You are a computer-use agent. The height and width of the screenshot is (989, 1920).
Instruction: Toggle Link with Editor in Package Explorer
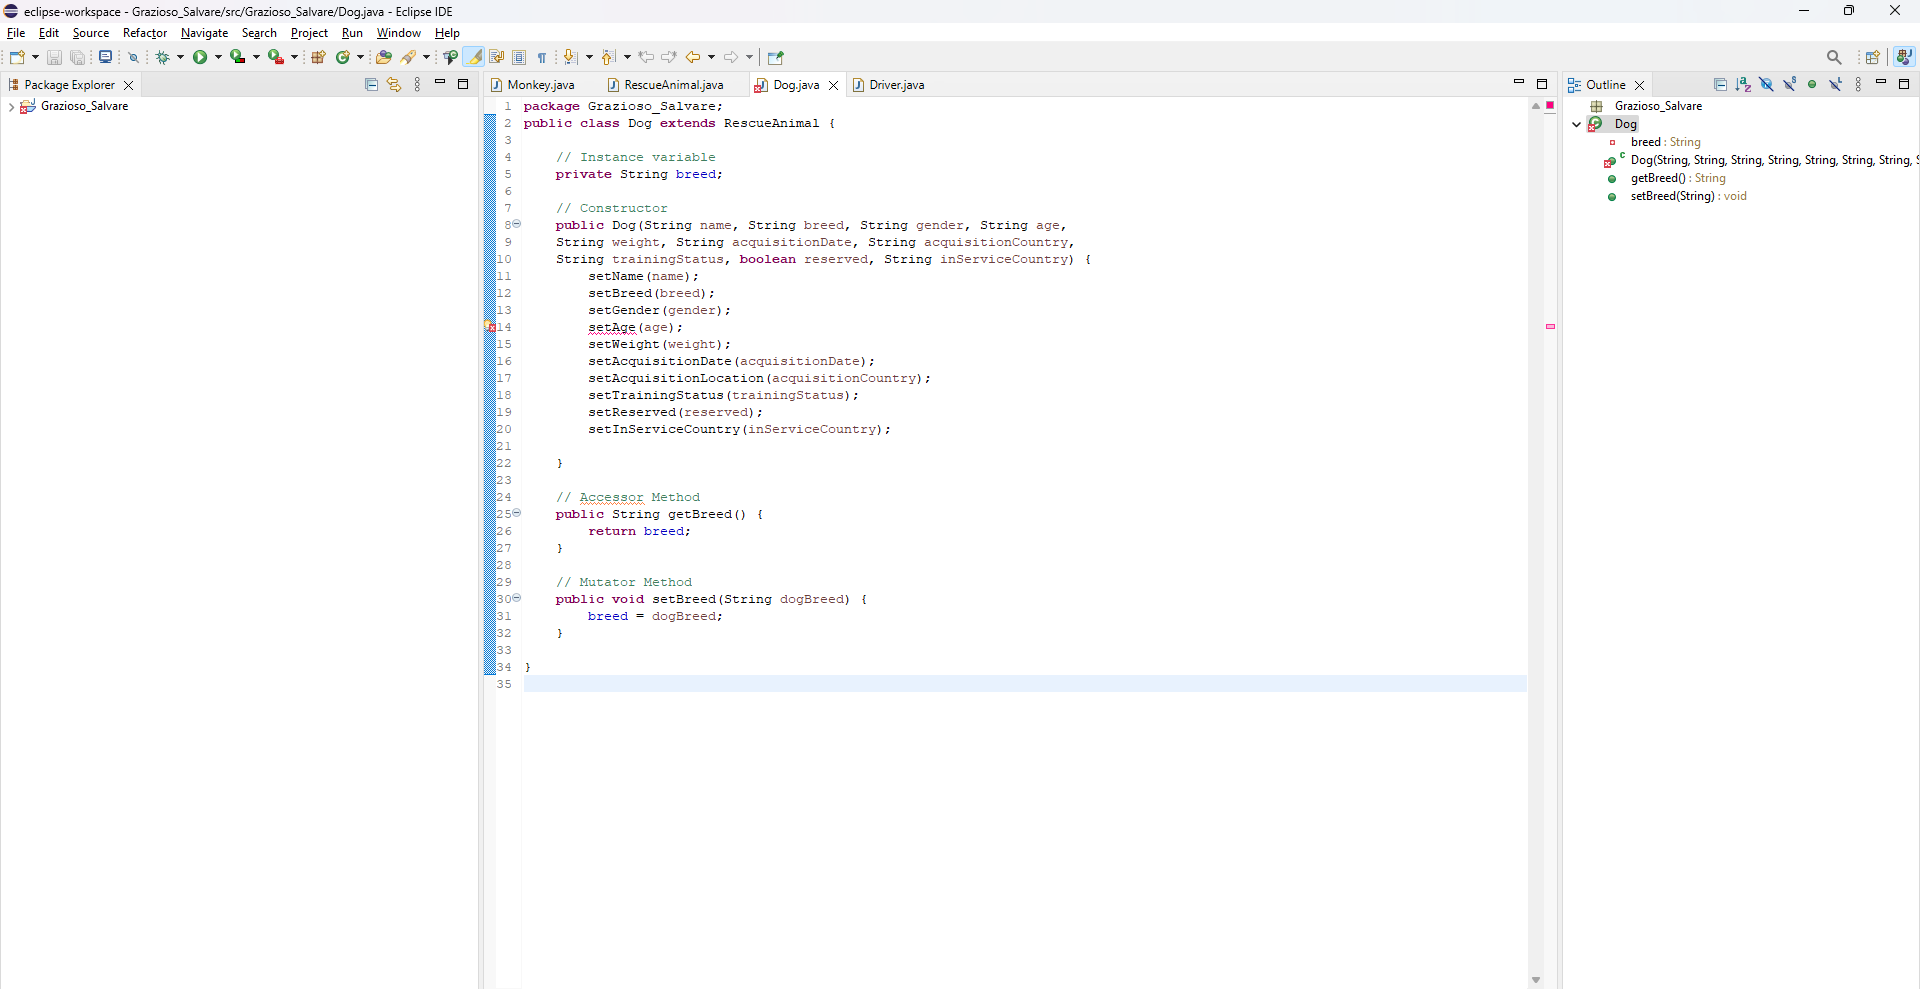coord(394,85)
